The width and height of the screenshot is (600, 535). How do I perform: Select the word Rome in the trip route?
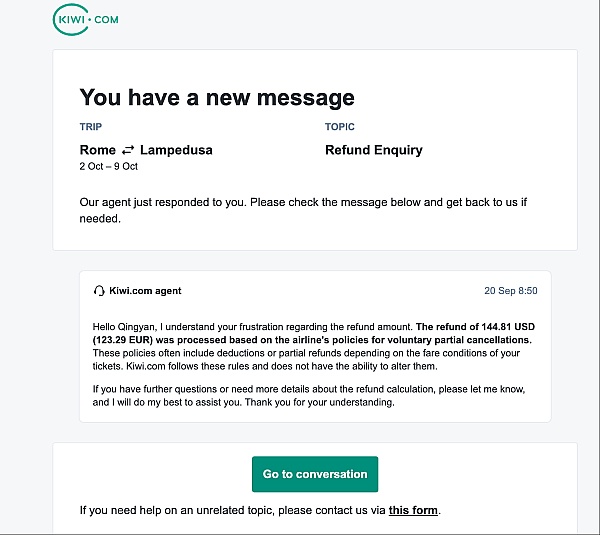(98, 150)
